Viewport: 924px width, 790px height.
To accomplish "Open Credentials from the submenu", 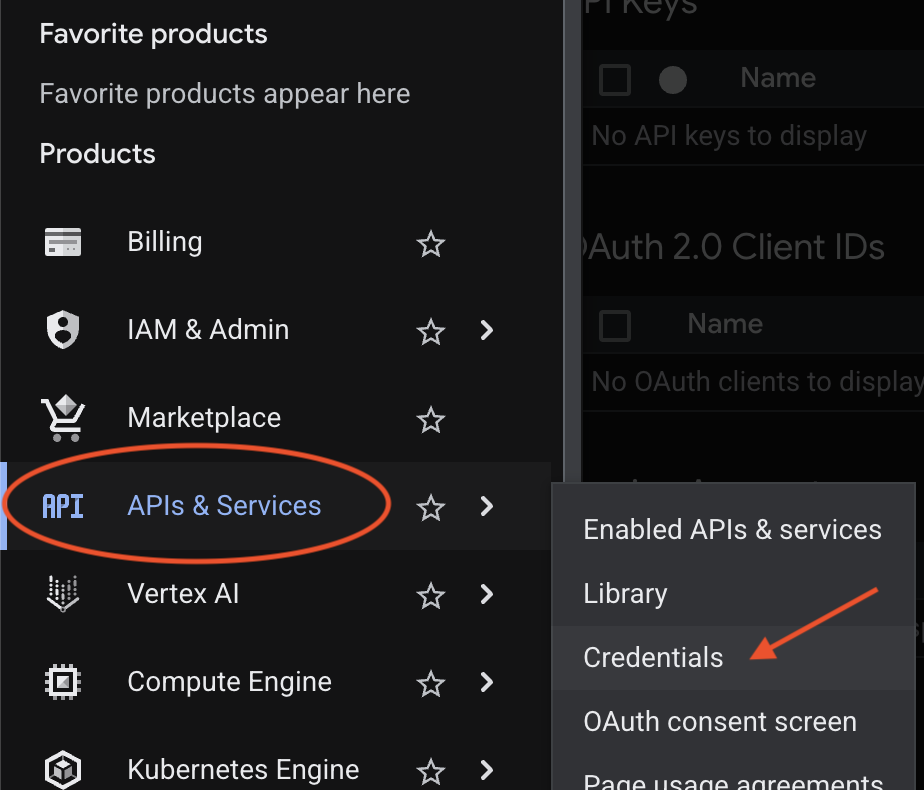I will click(653, 657).
